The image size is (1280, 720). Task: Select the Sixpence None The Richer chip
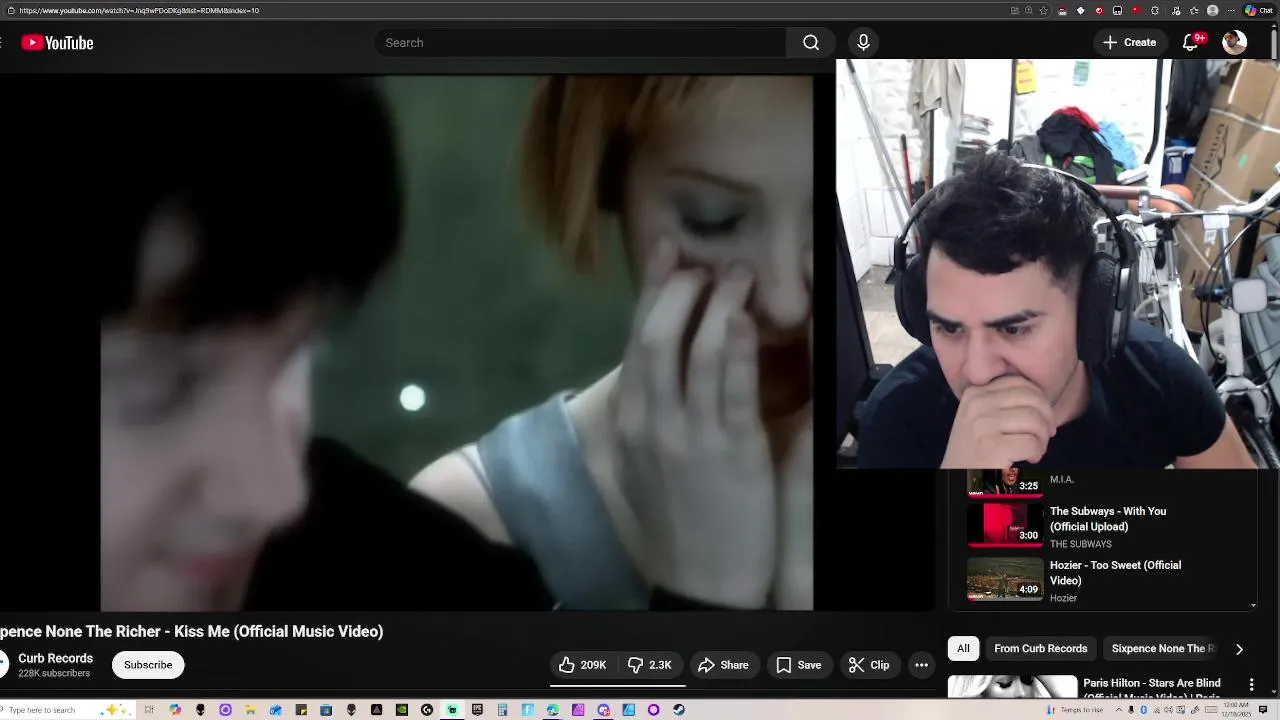(1162, 648)
